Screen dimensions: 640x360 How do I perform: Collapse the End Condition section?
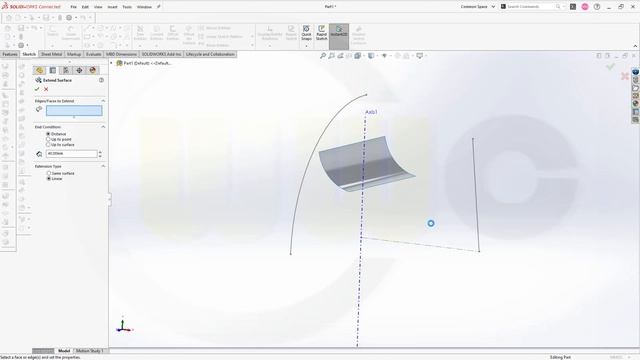tap(103, 127)
